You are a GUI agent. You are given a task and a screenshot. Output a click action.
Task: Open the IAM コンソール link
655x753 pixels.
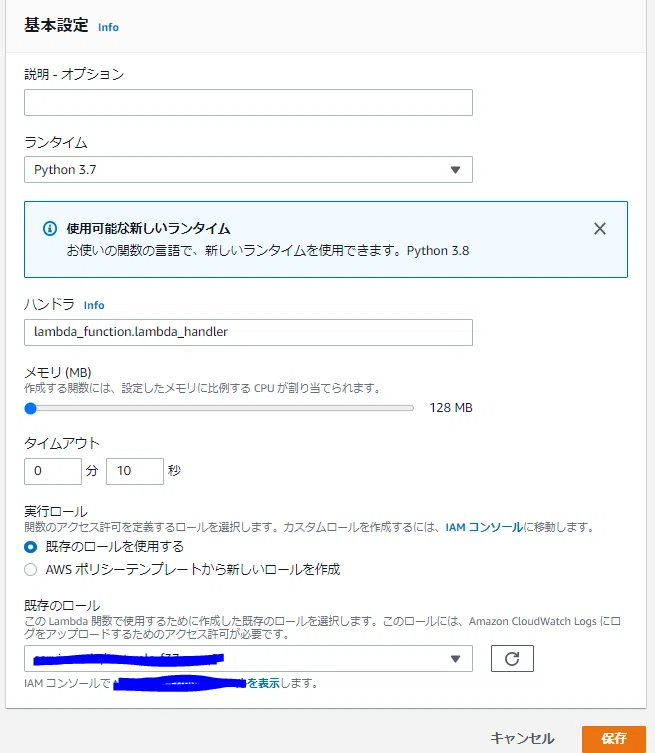point(484,527)
